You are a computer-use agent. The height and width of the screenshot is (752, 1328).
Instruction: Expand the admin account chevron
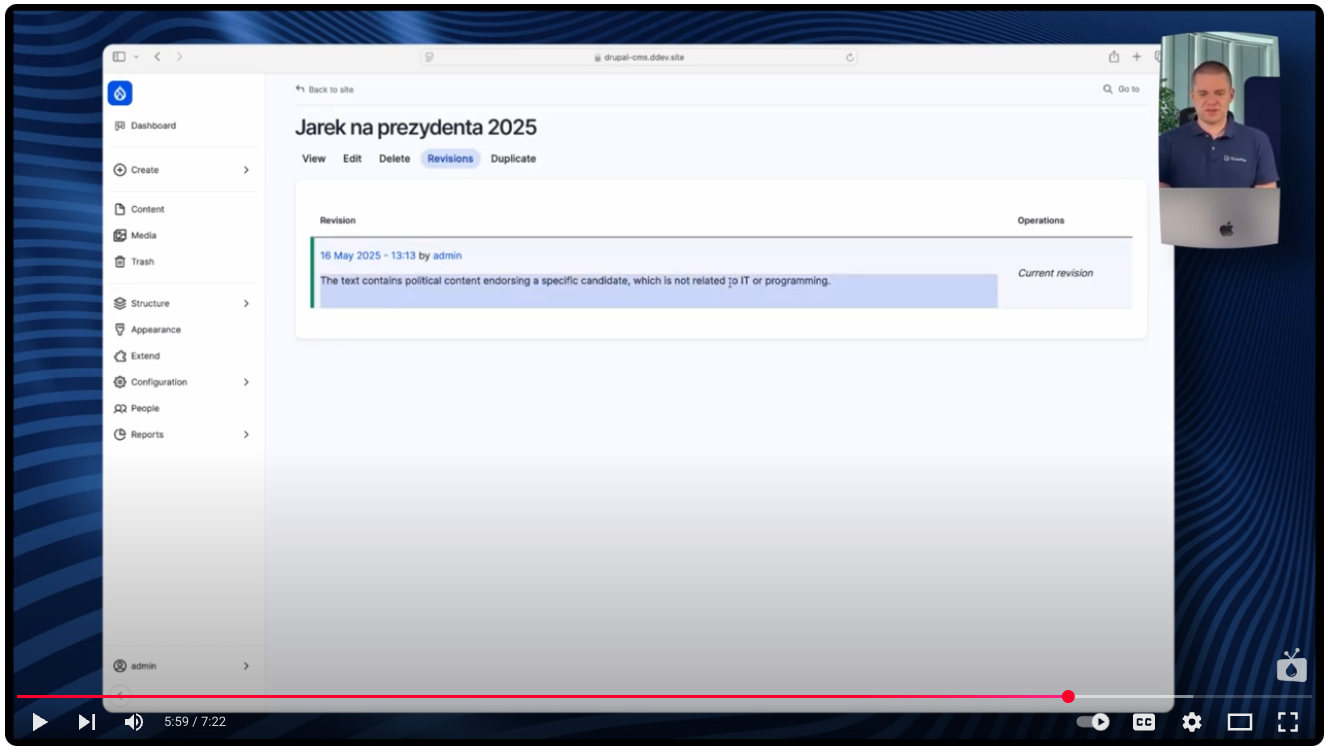click(x=246, y=666)
